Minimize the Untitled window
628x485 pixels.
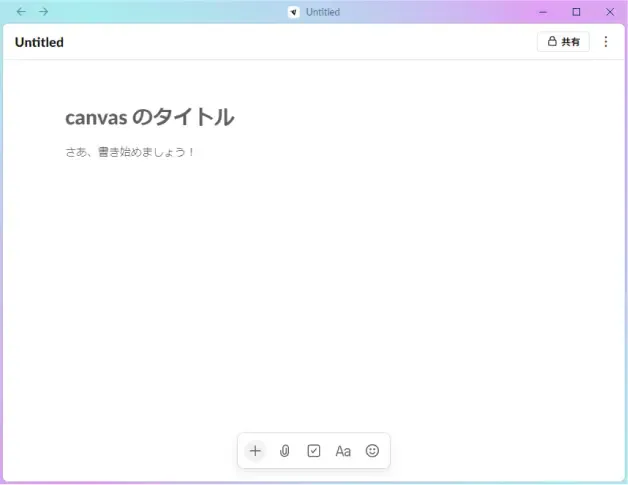[543, 12]
